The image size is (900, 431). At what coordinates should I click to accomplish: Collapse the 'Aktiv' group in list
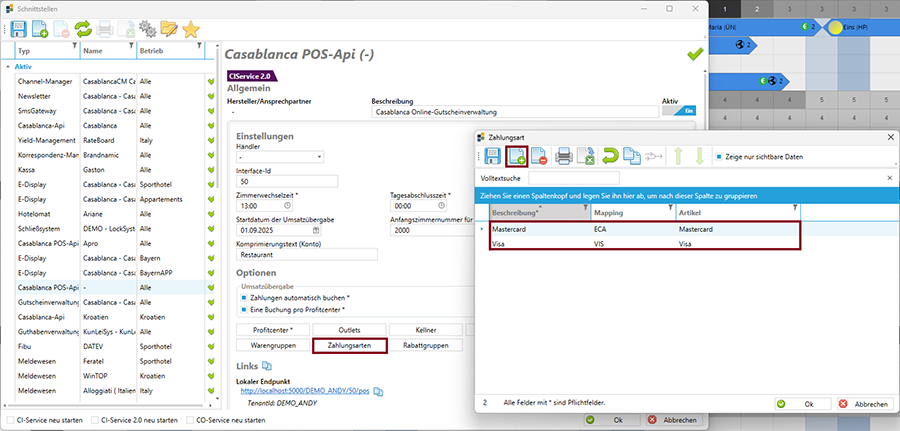[8, 67]
